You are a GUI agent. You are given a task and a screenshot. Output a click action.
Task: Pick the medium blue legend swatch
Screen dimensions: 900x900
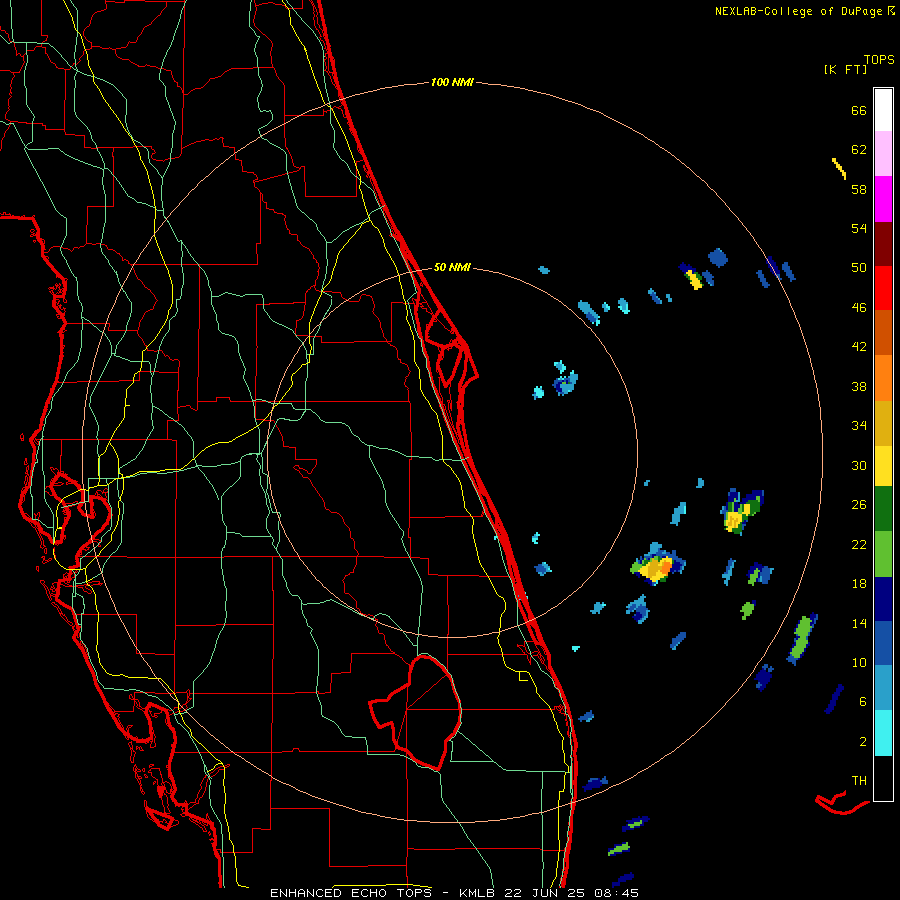[x=883, y=643]
